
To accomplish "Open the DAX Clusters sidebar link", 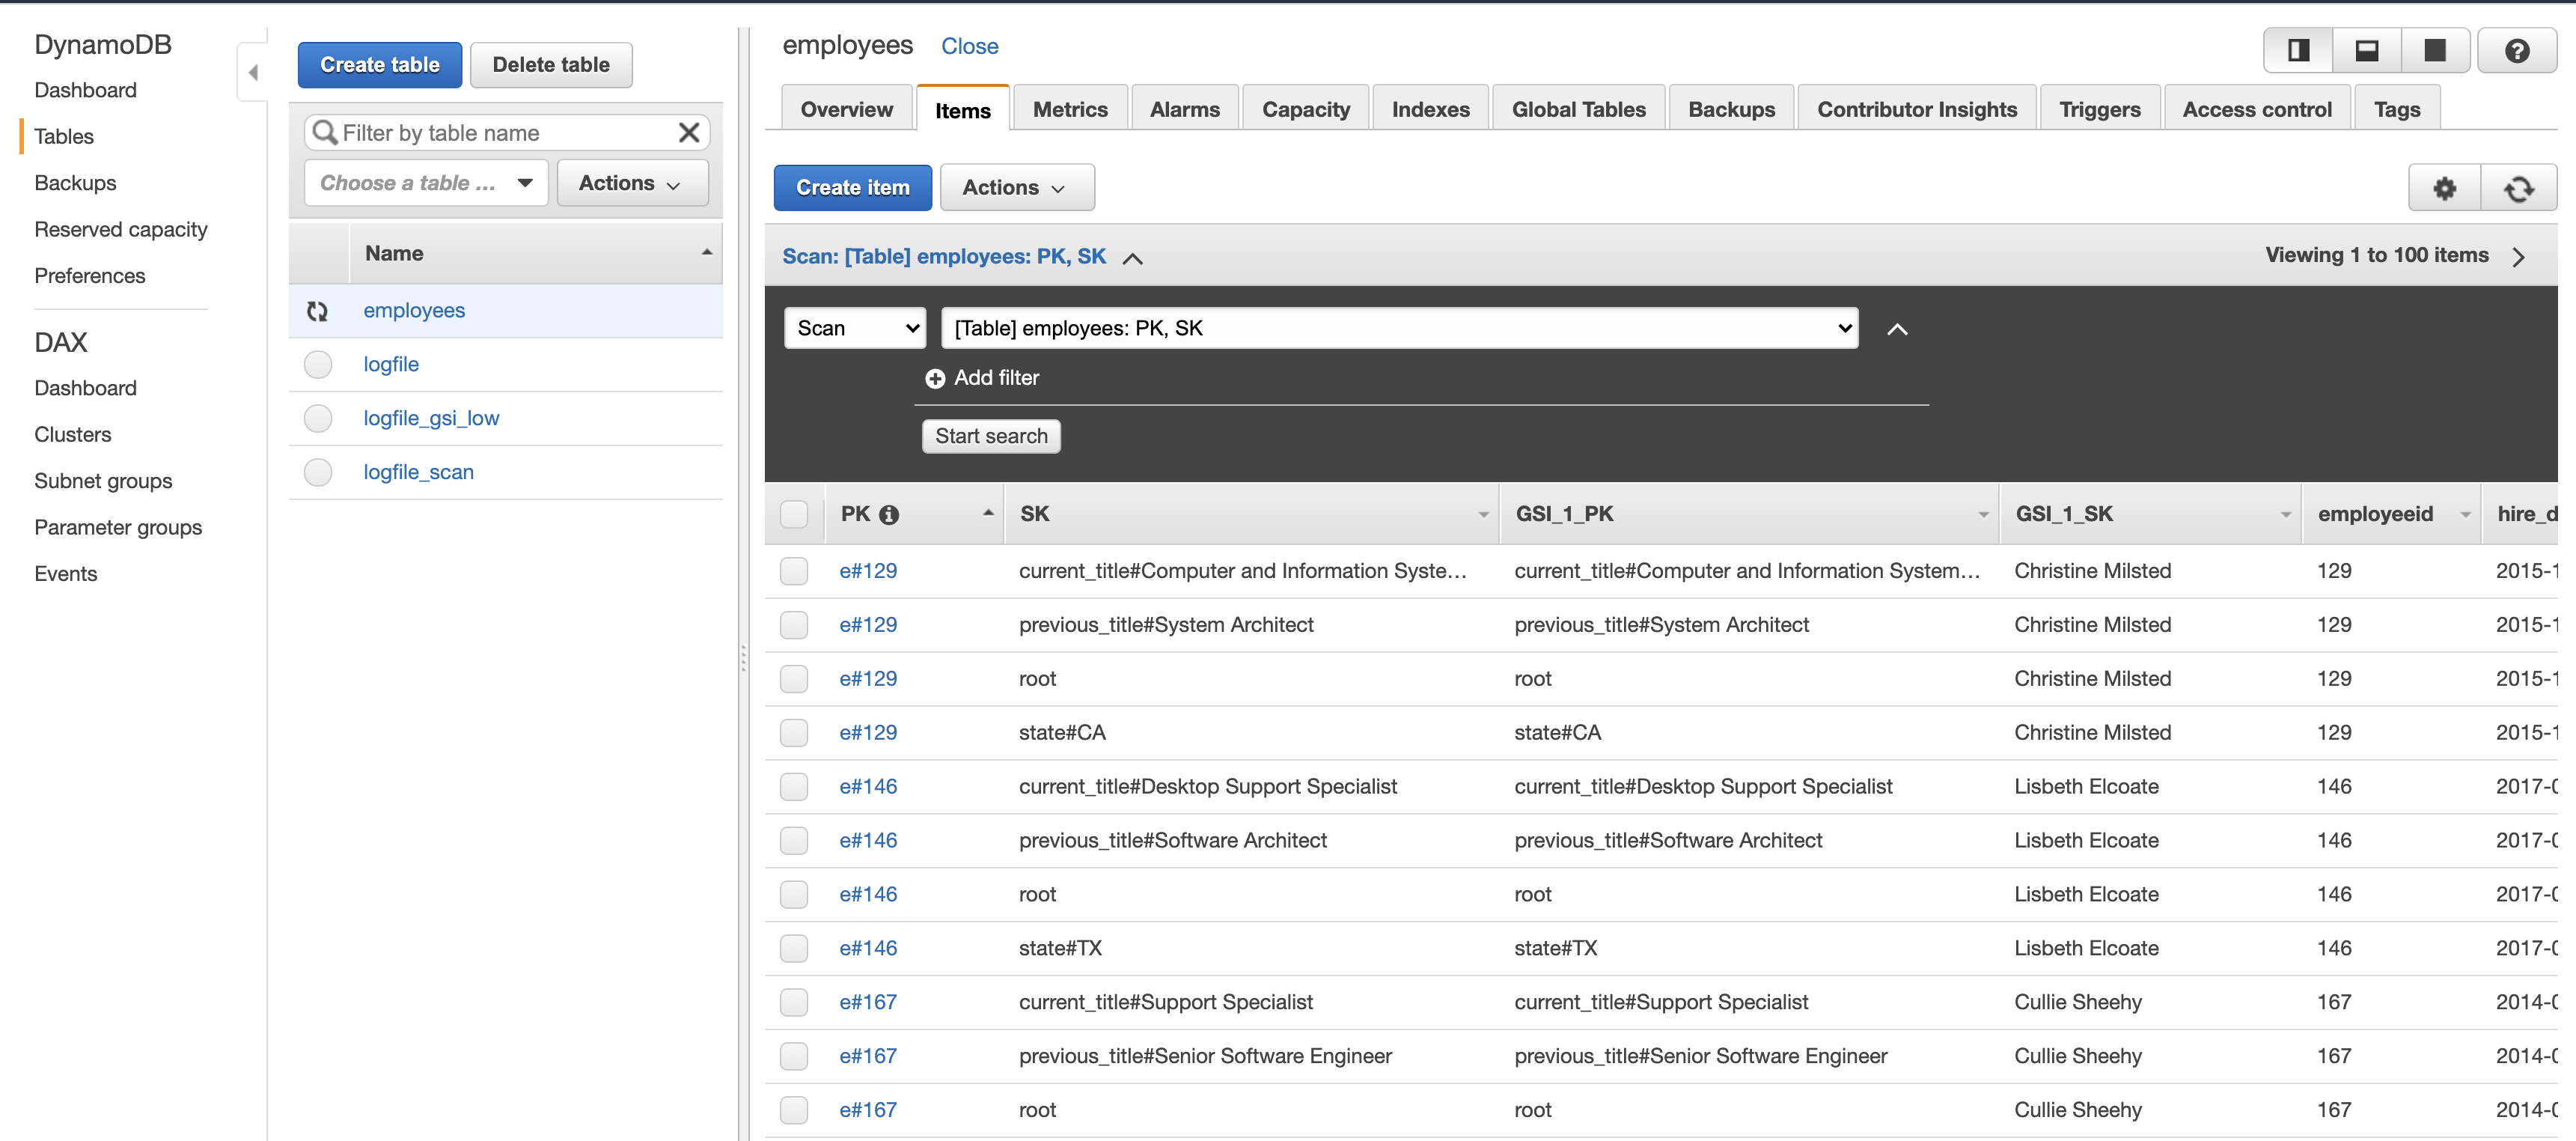I will click(x=72, y=435).
